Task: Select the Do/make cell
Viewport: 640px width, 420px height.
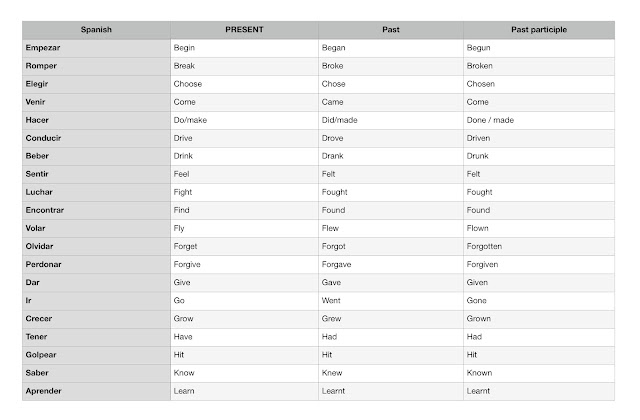Action: [x=244, y=120]
